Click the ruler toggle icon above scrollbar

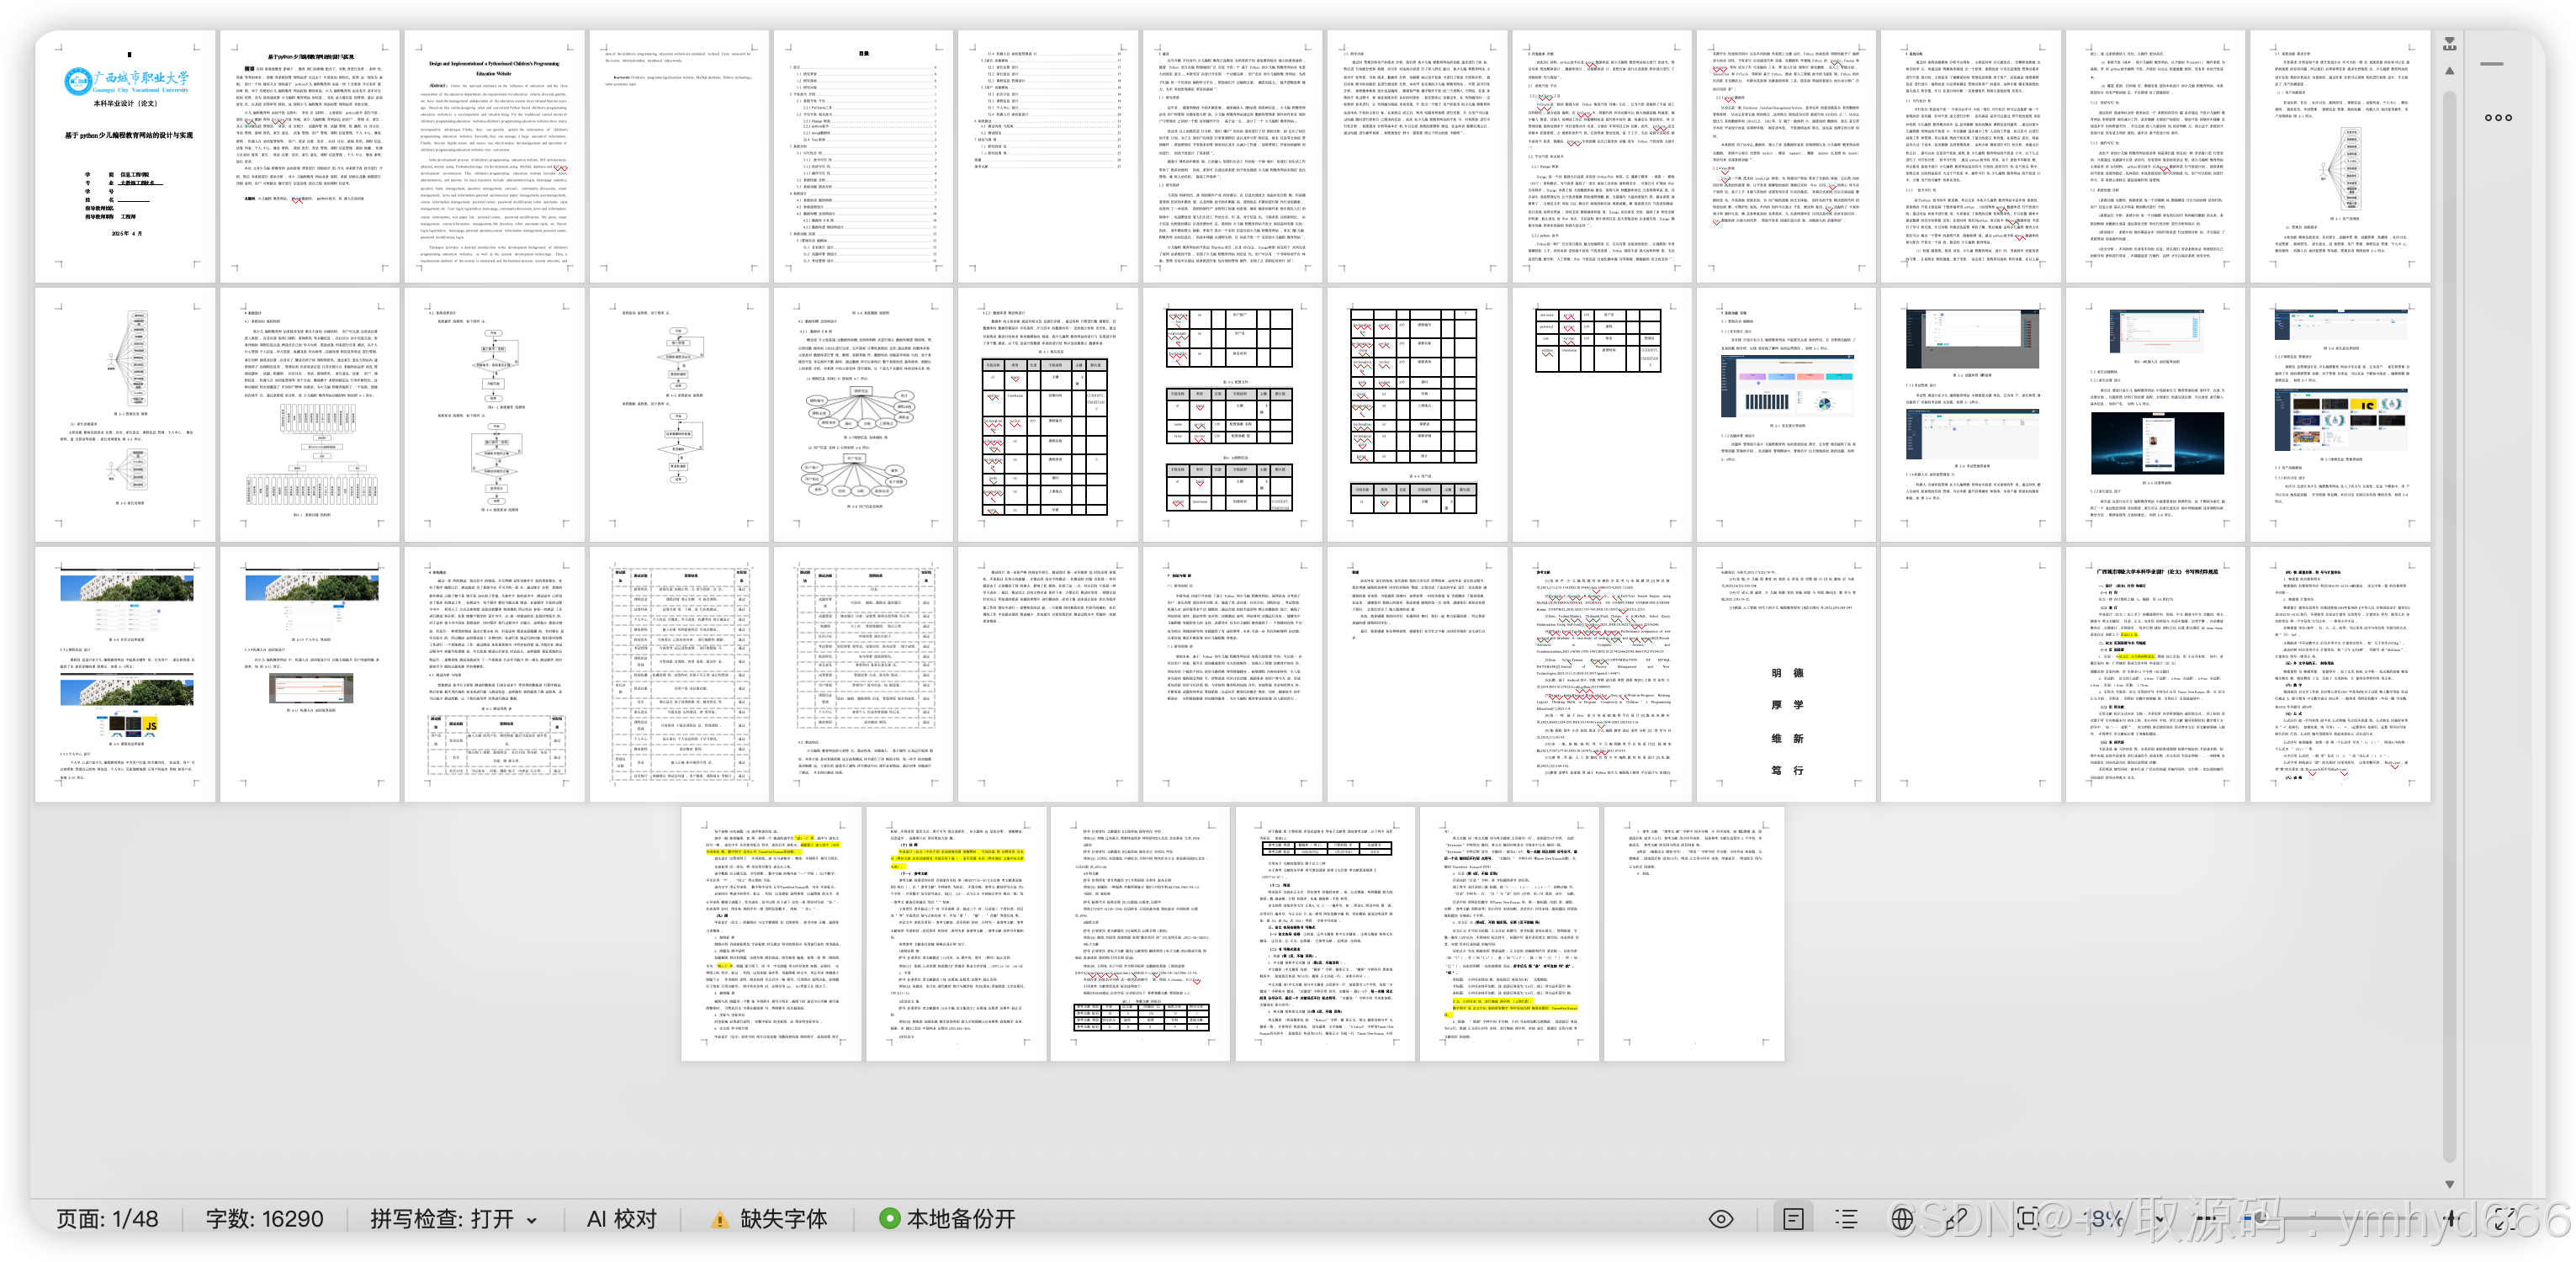coord(2449,44)
